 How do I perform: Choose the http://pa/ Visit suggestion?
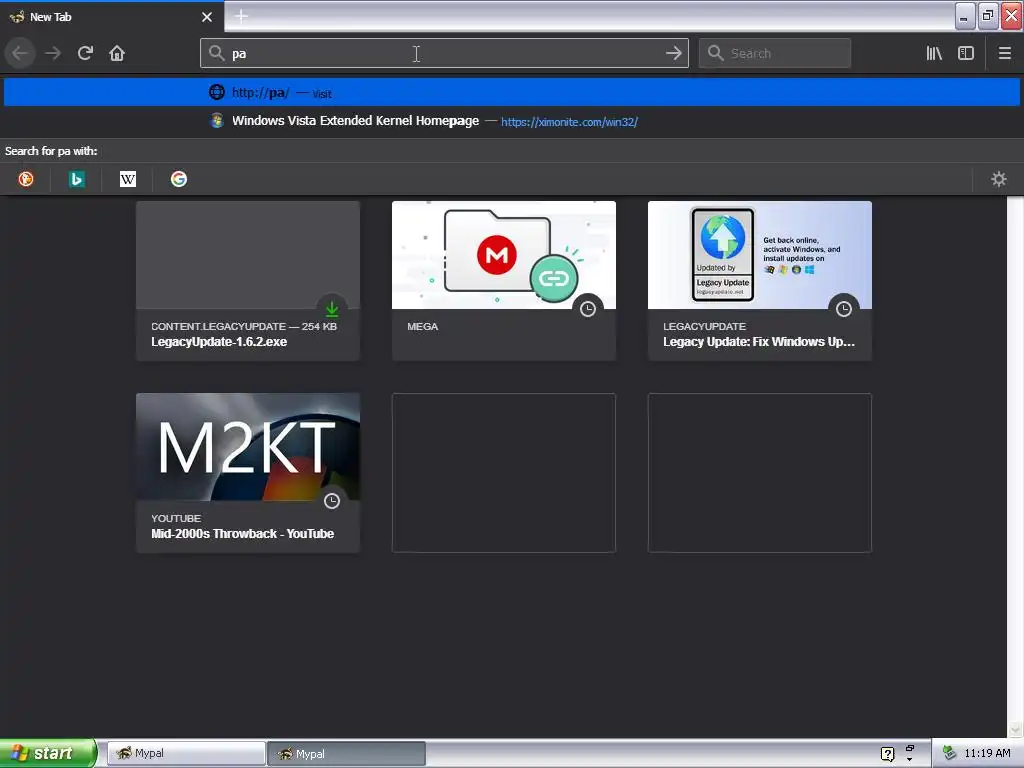[512, 92]
